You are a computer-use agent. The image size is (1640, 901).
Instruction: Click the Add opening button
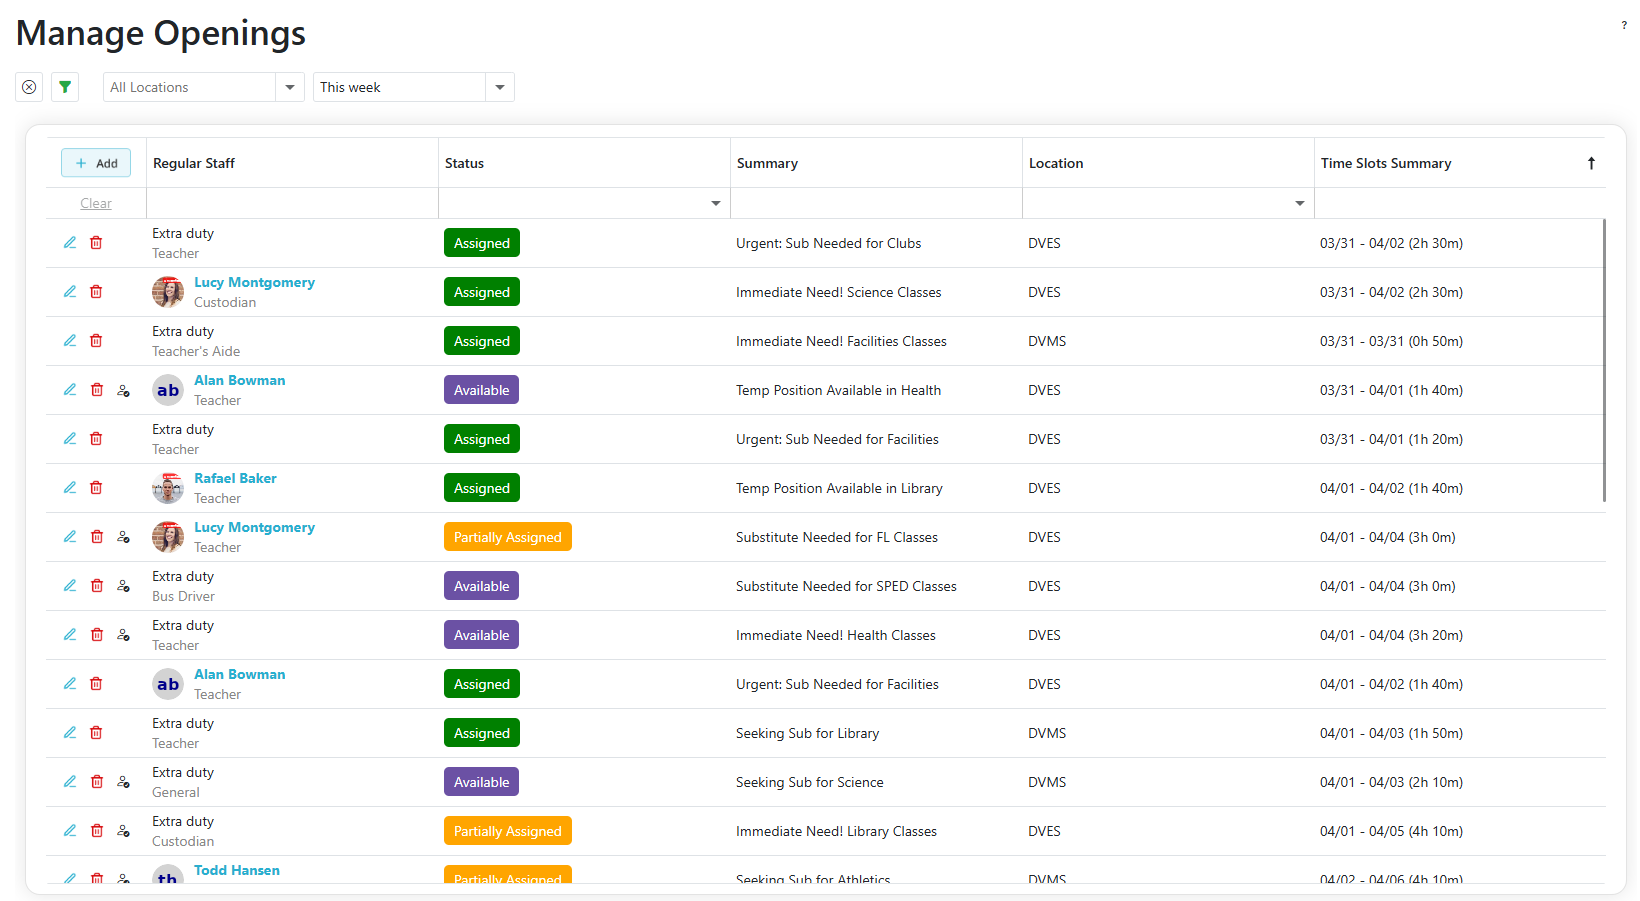click(96, 163)
